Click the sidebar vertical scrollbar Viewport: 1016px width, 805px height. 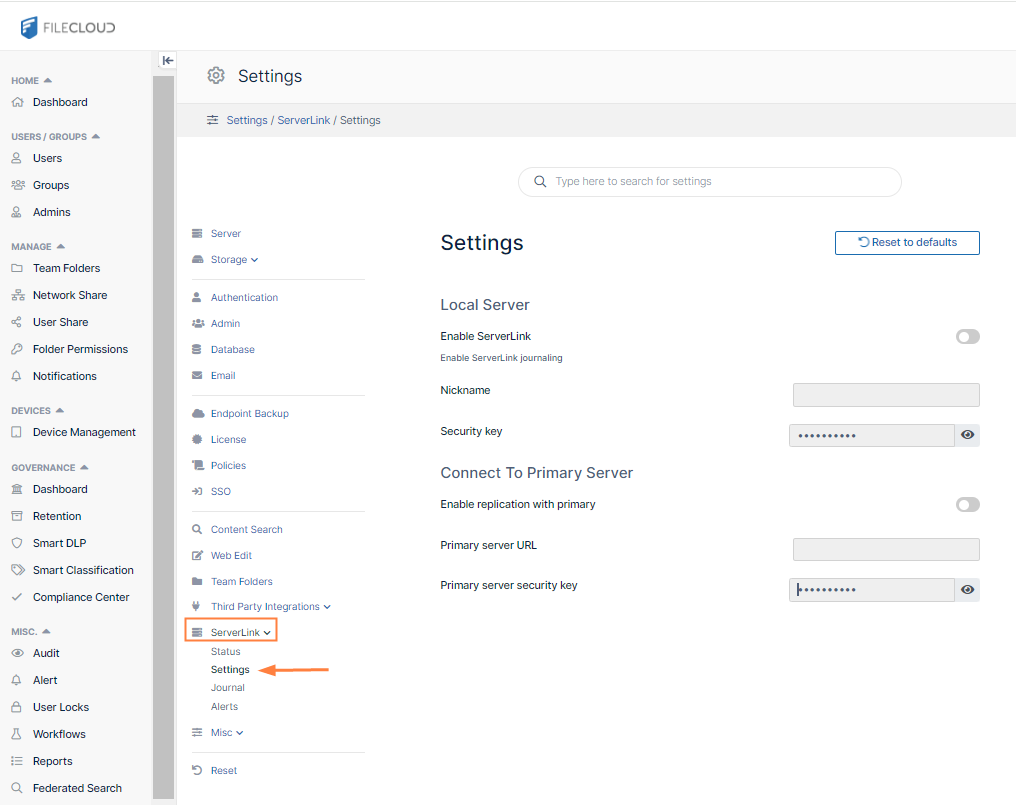coord(164,430)
